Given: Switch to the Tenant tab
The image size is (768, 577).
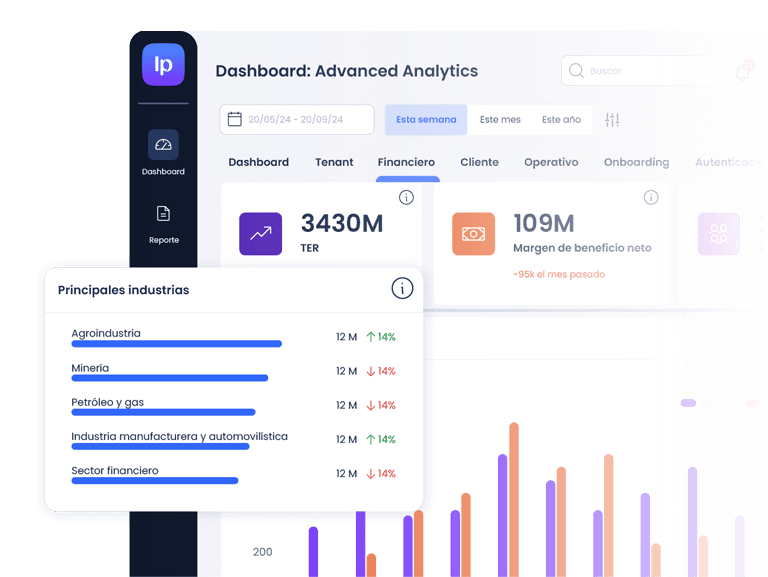Looking at the screenshot, I should point(334,162).
